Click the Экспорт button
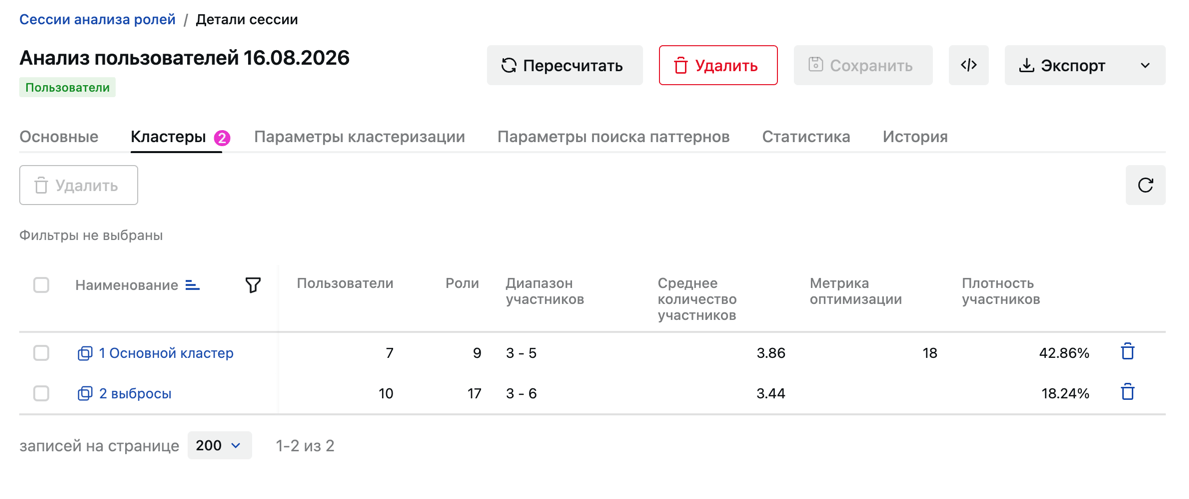 [x=1062, y=65]
